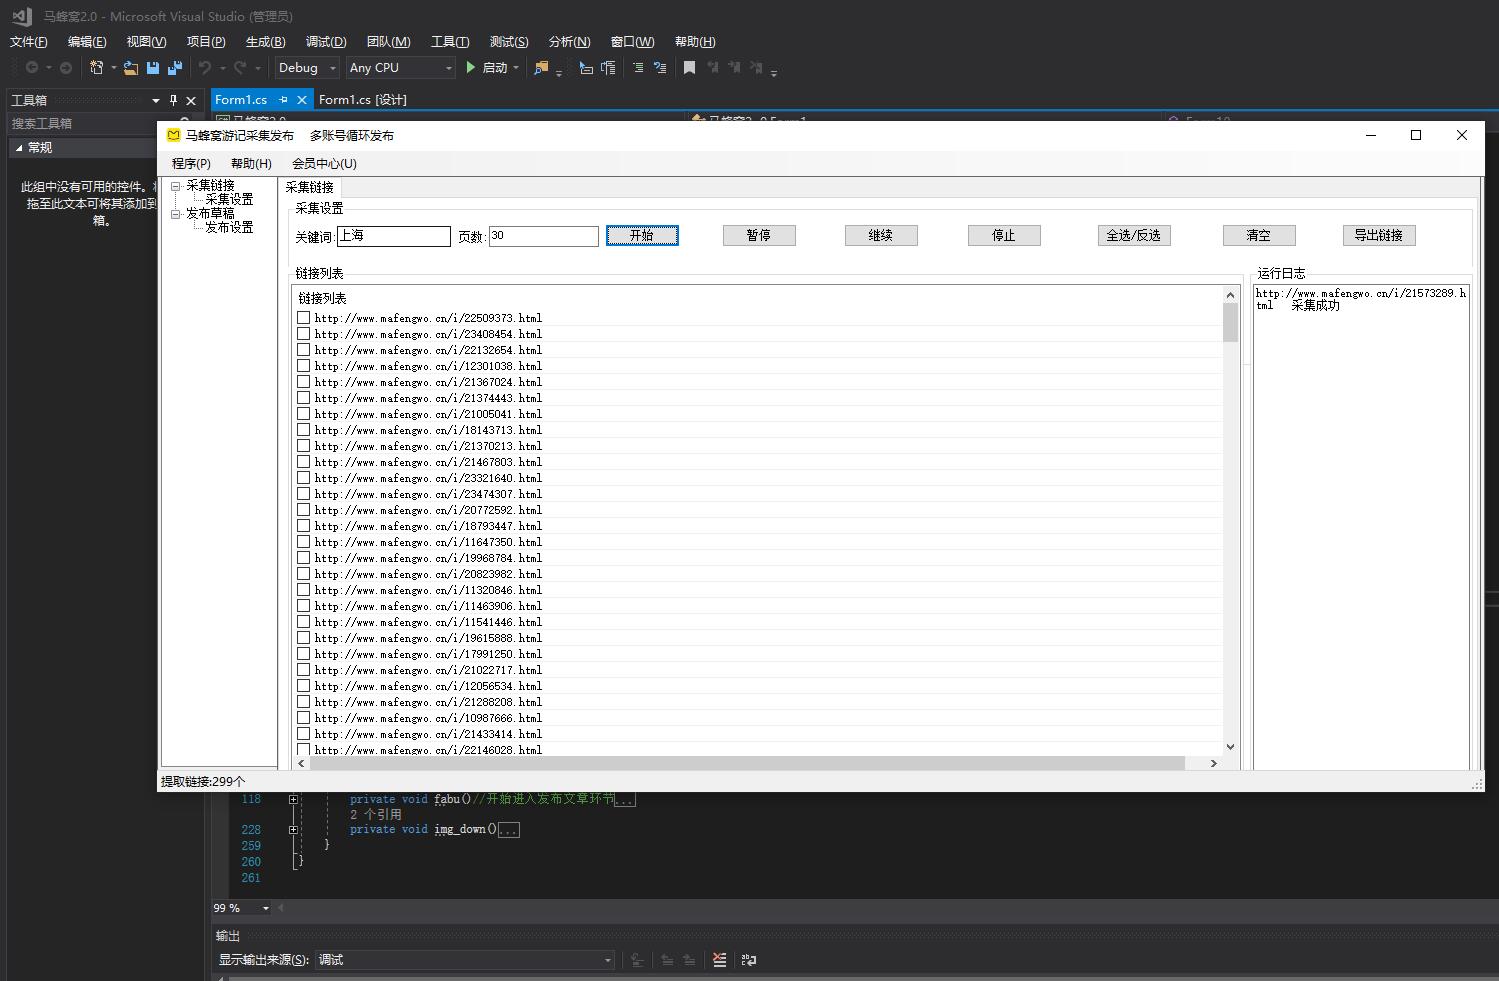Click the uncomment selected lines icon
The width and height of the screenshot is (1499, 981).
tap(660, 67)
